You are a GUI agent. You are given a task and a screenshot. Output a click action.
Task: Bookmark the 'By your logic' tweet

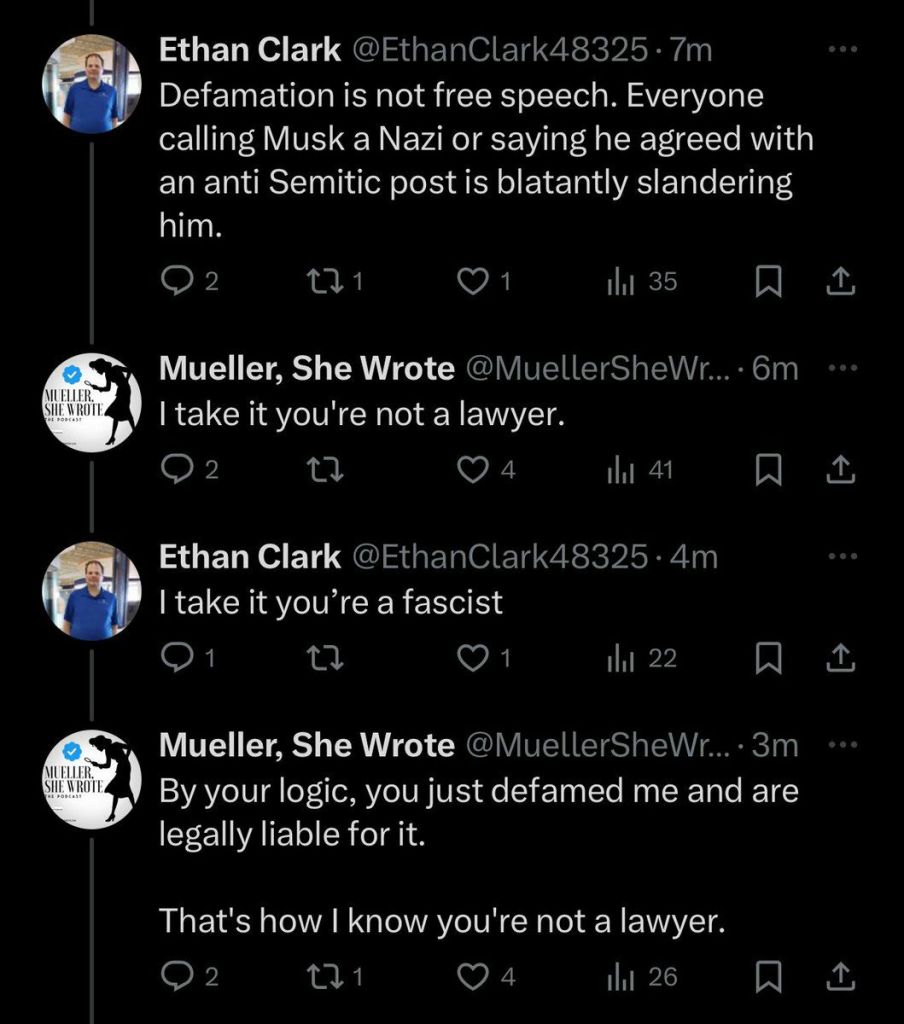766,977
